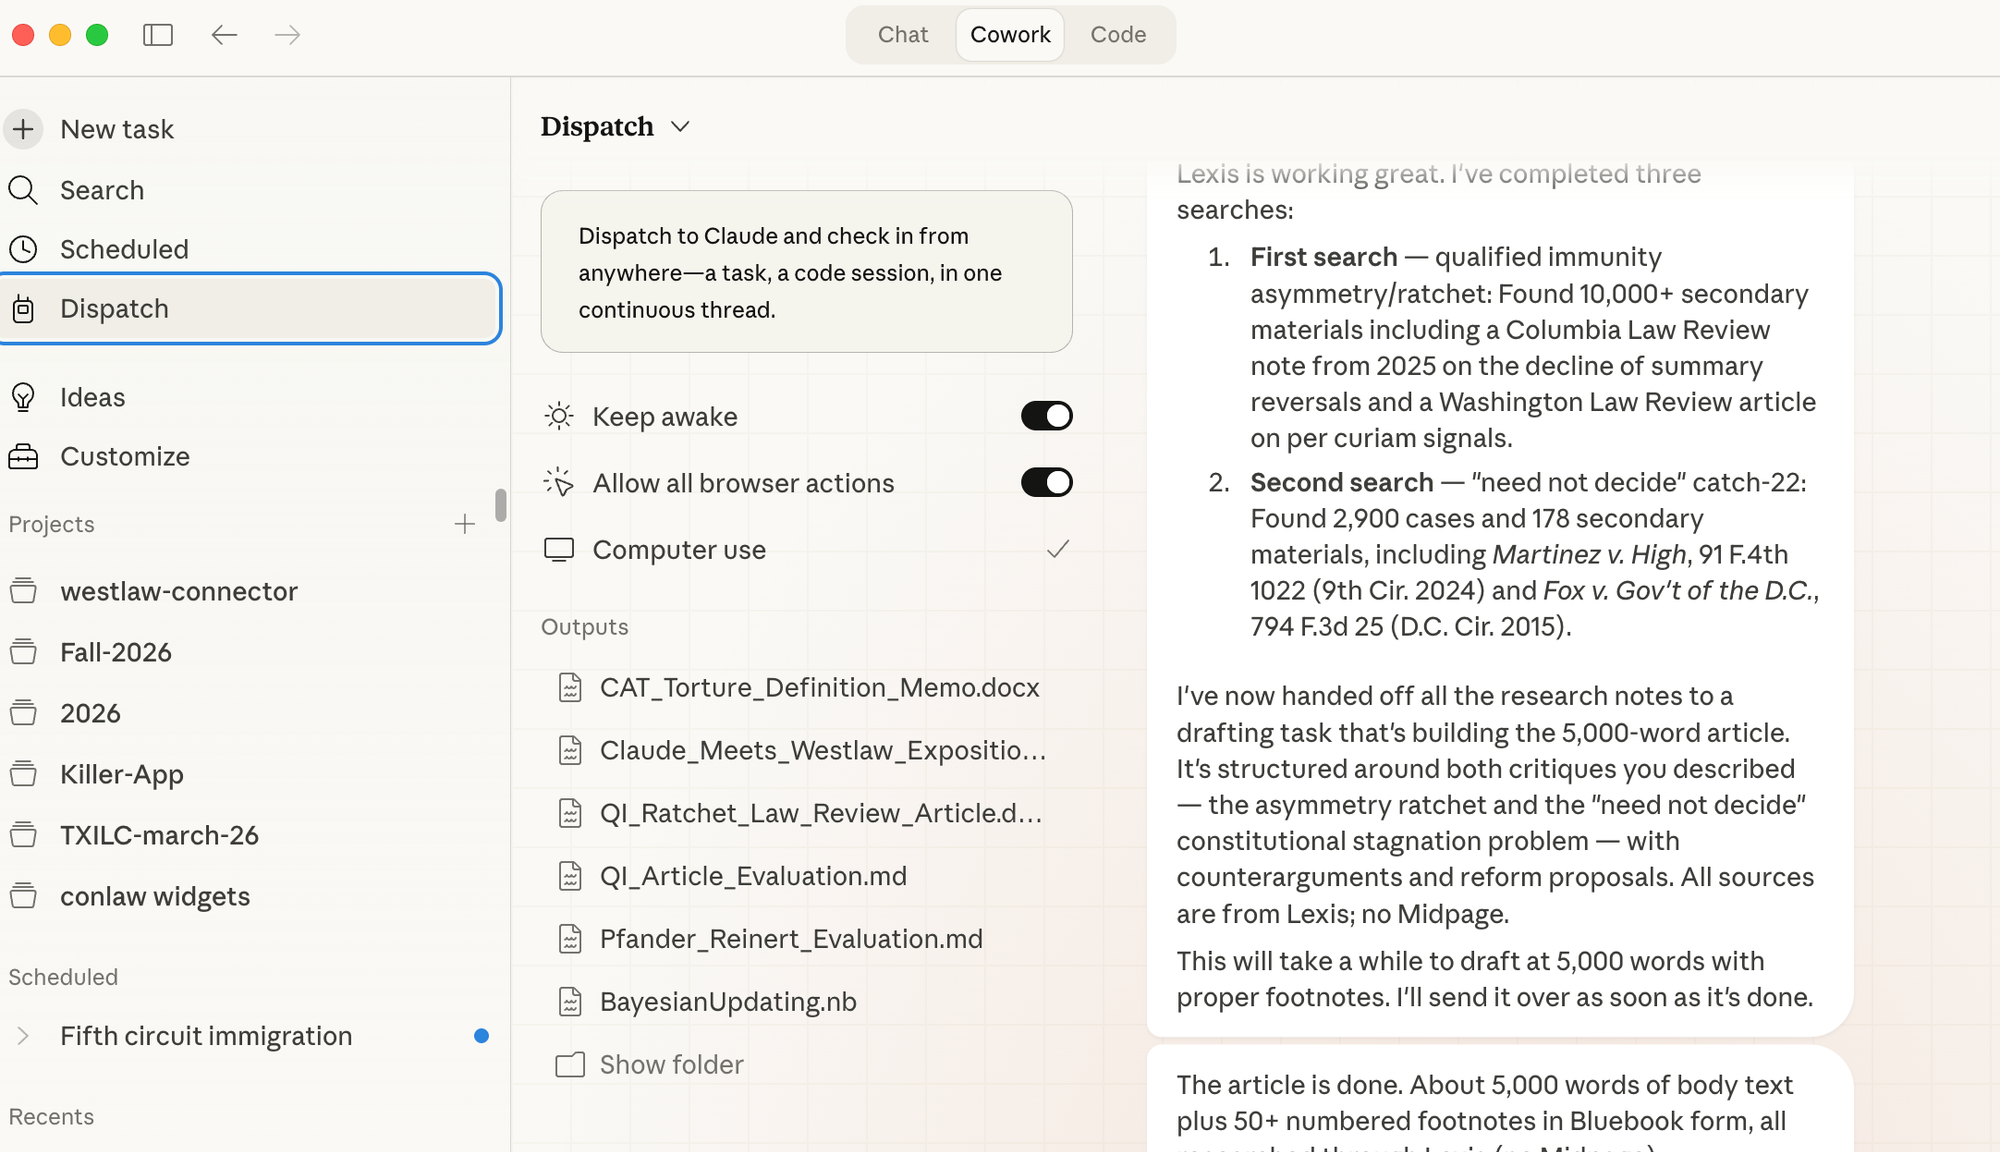Click the back navigation arrow

(x=224, y=35)
